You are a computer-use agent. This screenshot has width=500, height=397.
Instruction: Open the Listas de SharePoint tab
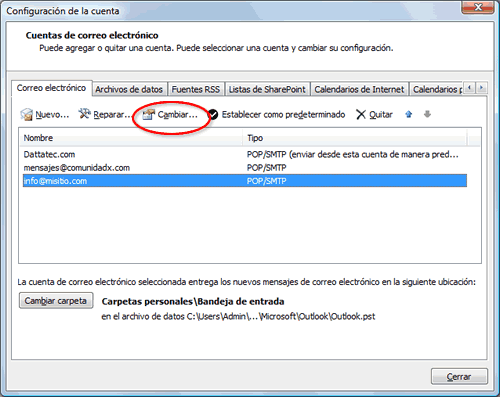[267, 89]
